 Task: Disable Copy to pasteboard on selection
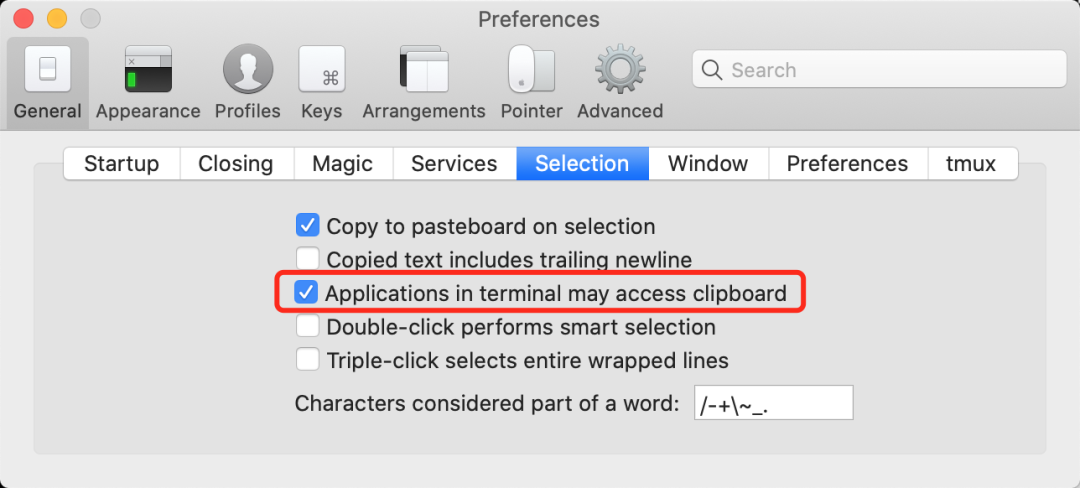[308, 226]
